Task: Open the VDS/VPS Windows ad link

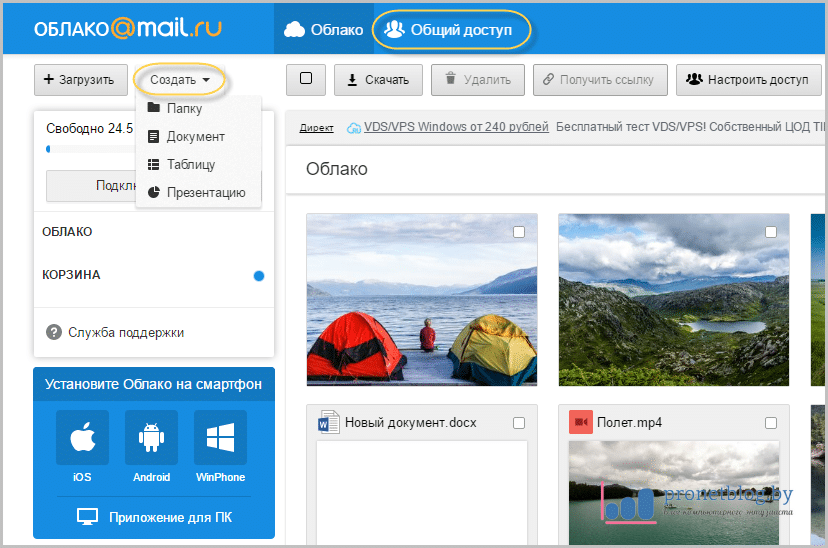Action: point(456,127)
